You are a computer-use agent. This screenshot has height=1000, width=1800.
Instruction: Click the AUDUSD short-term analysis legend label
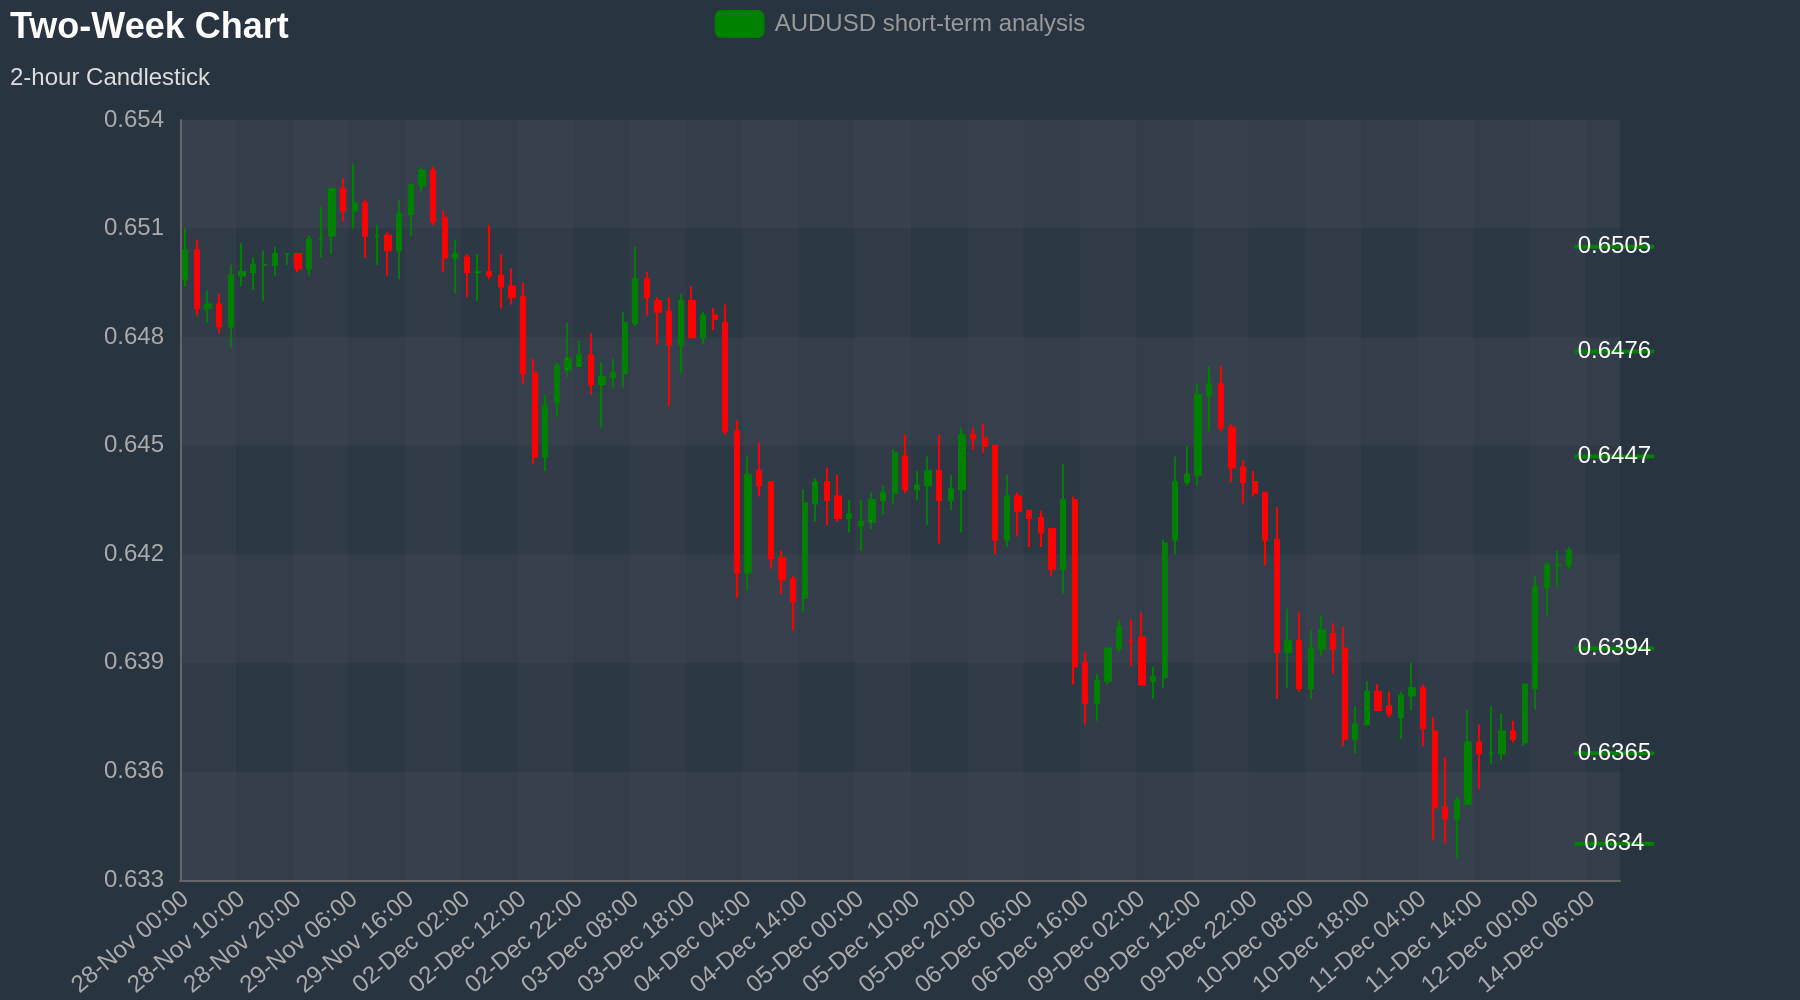[x=929, y=23]
